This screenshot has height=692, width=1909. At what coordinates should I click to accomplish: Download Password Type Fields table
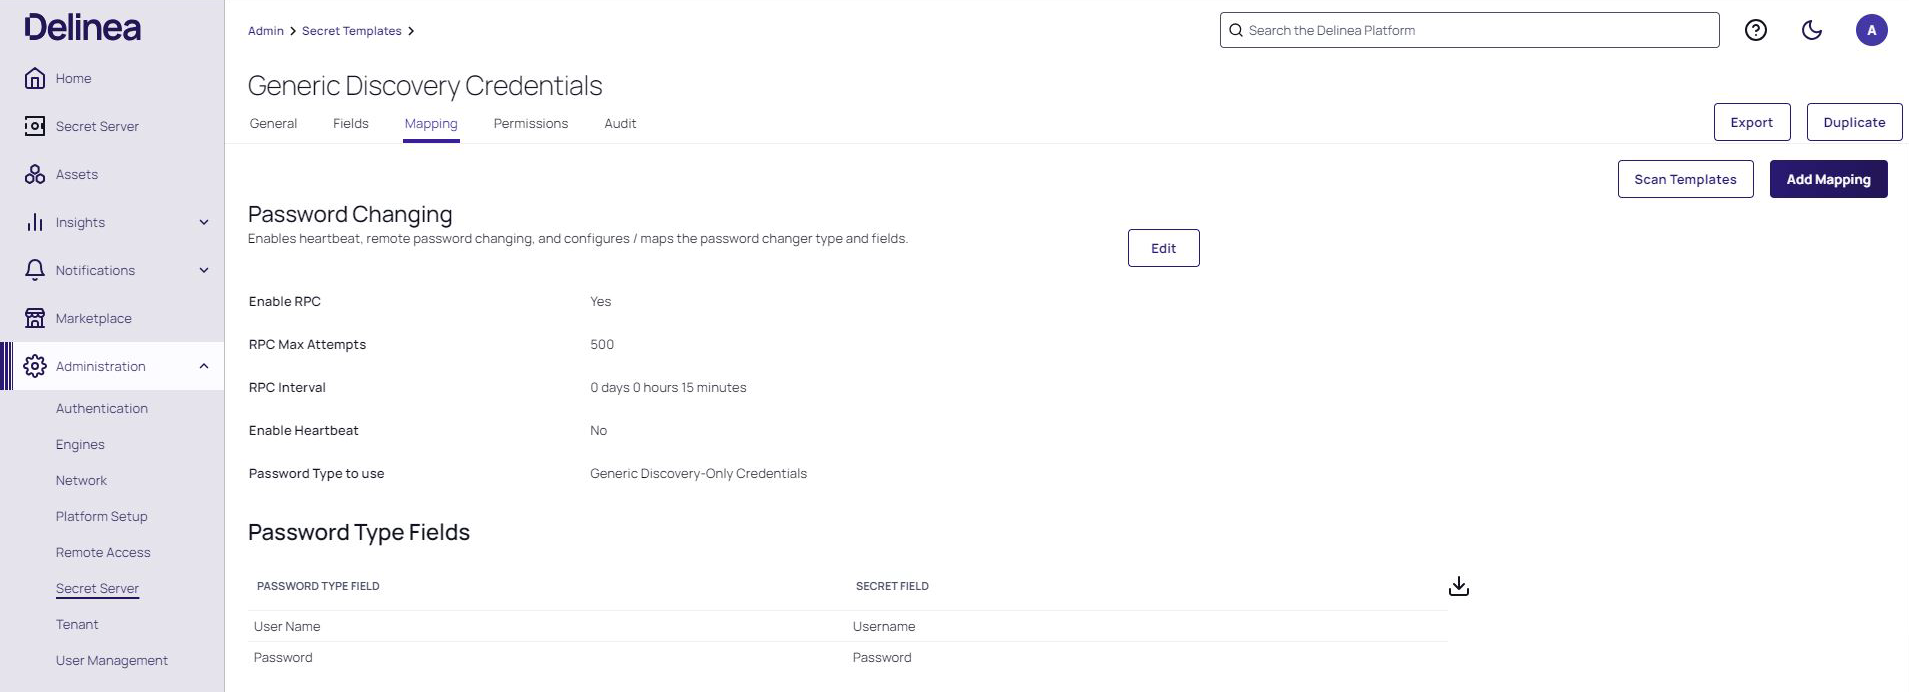pyautogui.click(x=1458, y=586)
